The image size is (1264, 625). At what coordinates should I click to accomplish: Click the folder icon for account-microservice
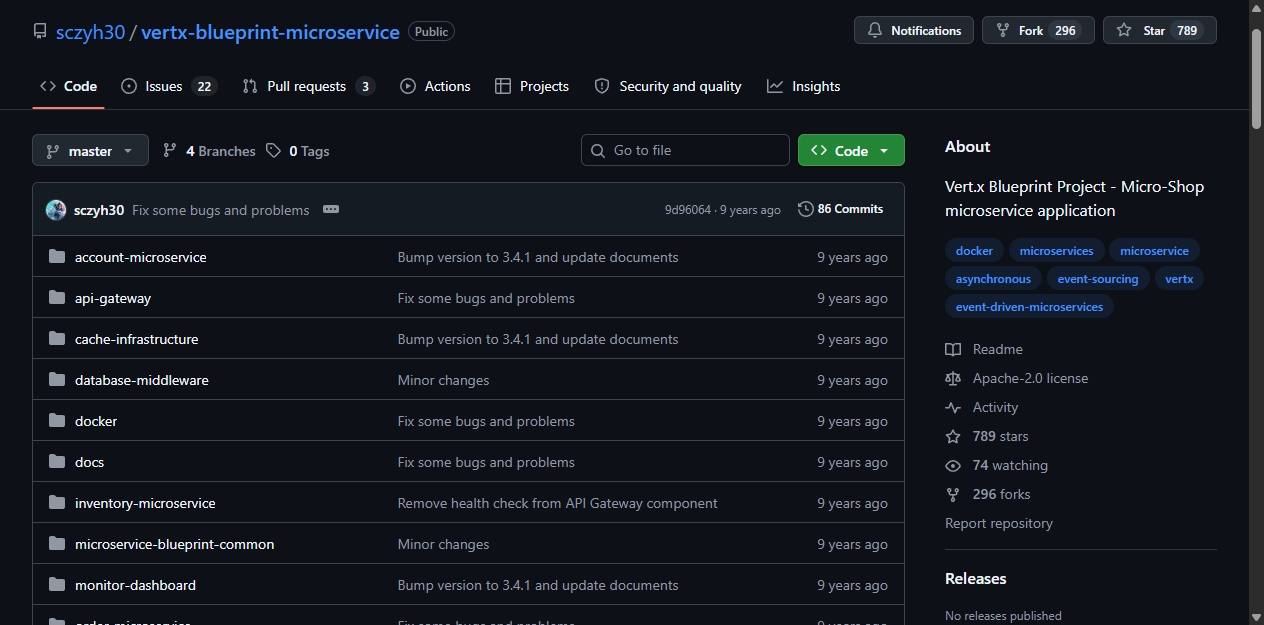(x=57, y=257)
